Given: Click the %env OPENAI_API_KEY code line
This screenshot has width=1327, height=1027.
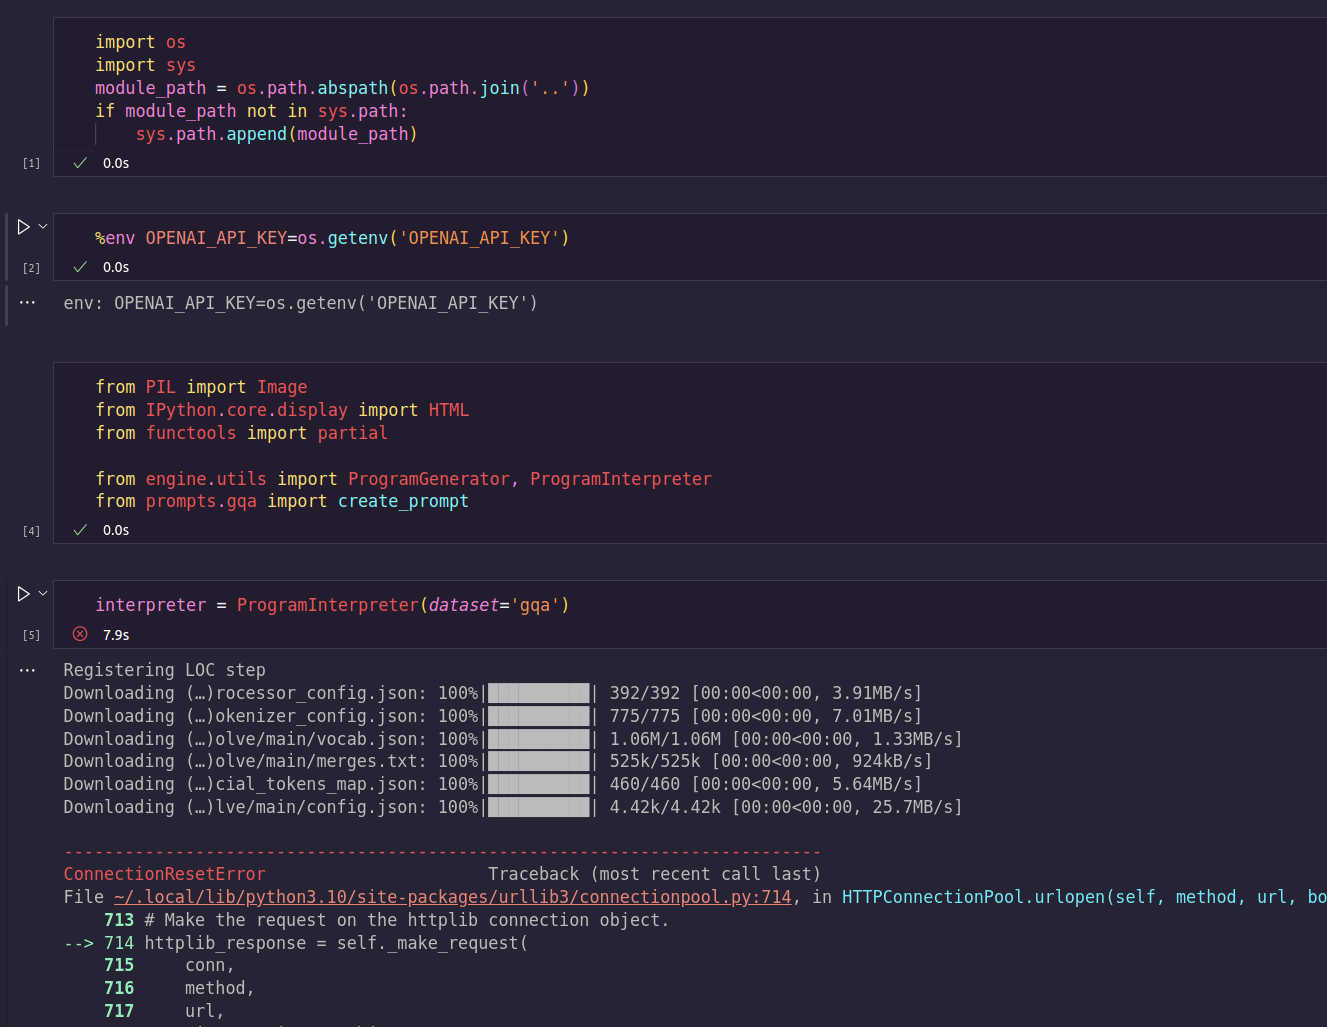Looking at the screenshot, I should click(x=332, y=238).
